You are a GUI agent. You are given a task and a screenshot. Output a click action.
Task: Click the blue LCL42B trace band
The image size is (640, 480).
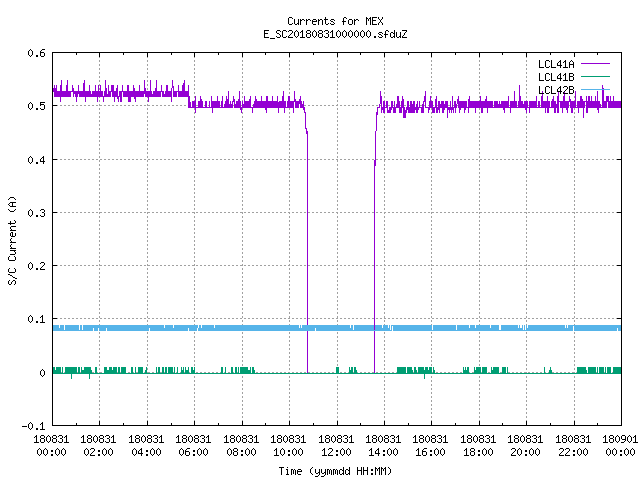click(x=337, y=328)
